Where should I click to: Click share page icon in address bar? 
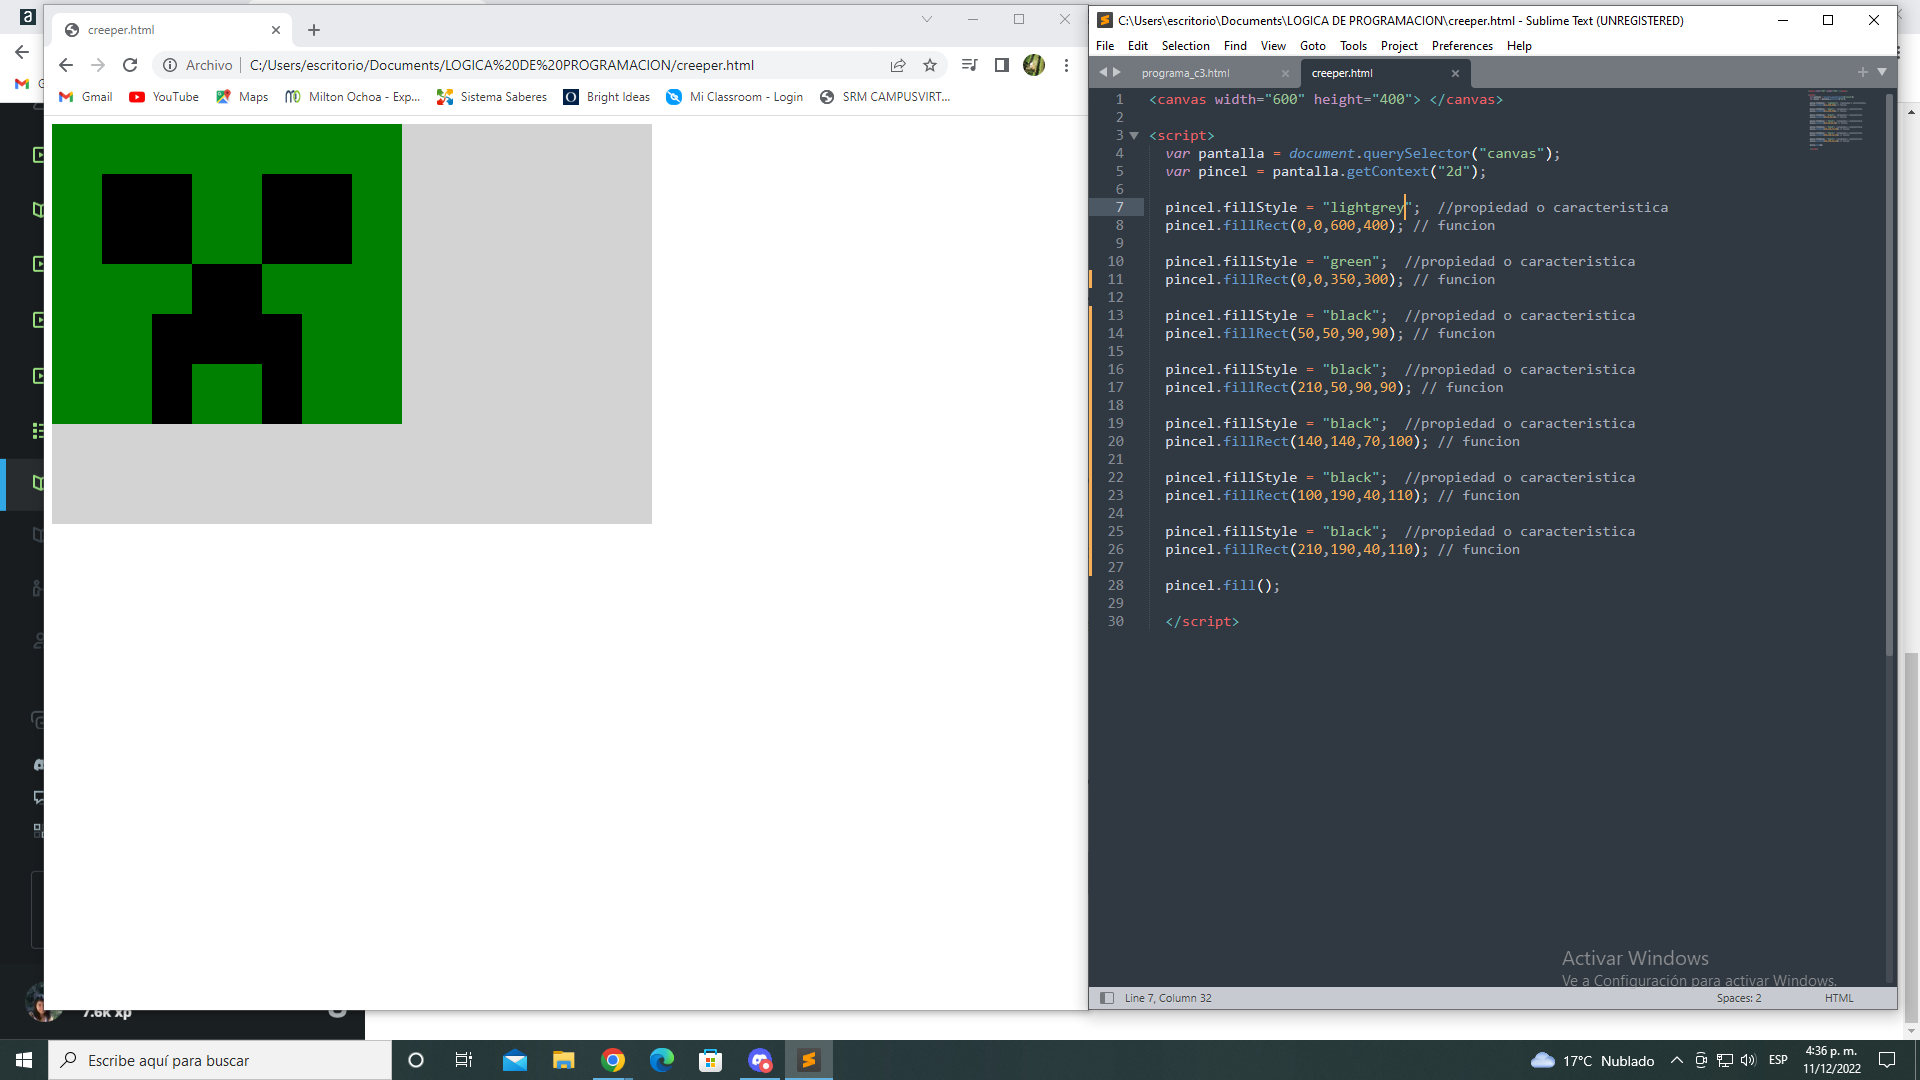(x=898, y=65)
